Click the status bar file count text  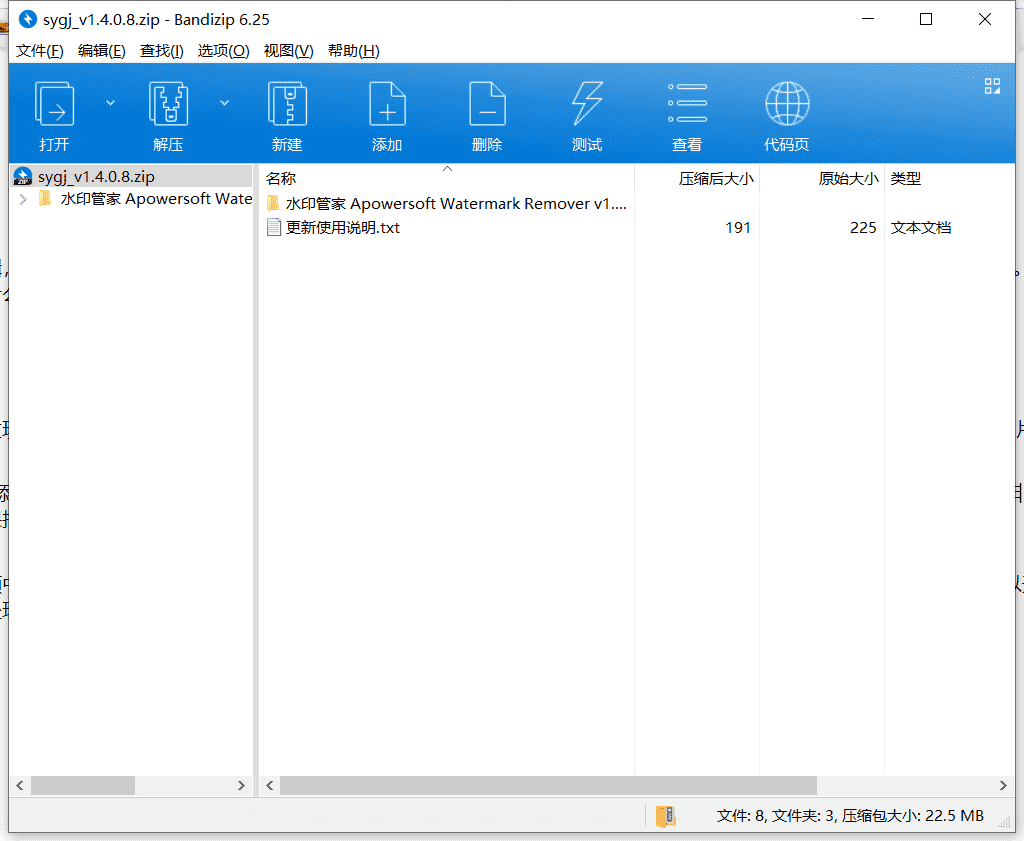[850, 816]
